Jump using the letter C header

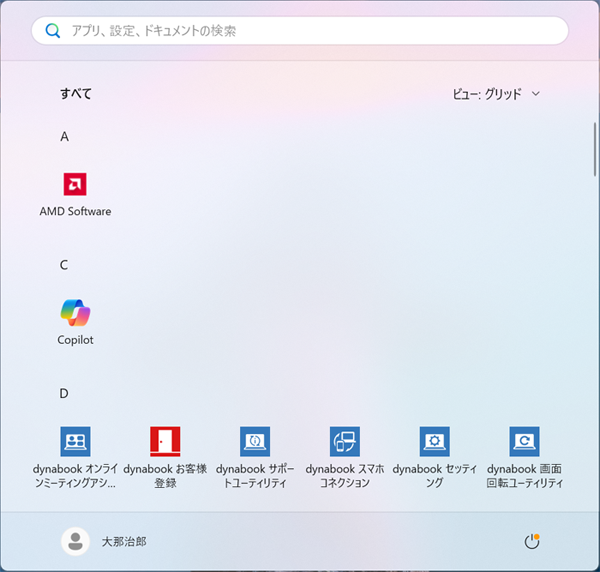click(x=64, y=265)
